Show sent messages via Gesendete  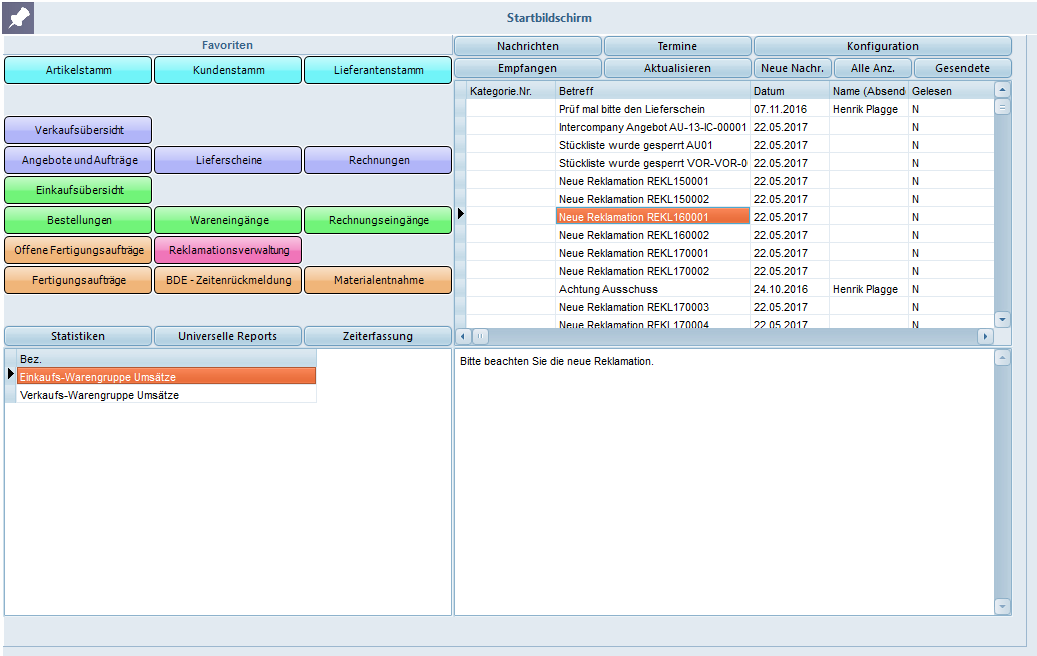coord(962,68)
